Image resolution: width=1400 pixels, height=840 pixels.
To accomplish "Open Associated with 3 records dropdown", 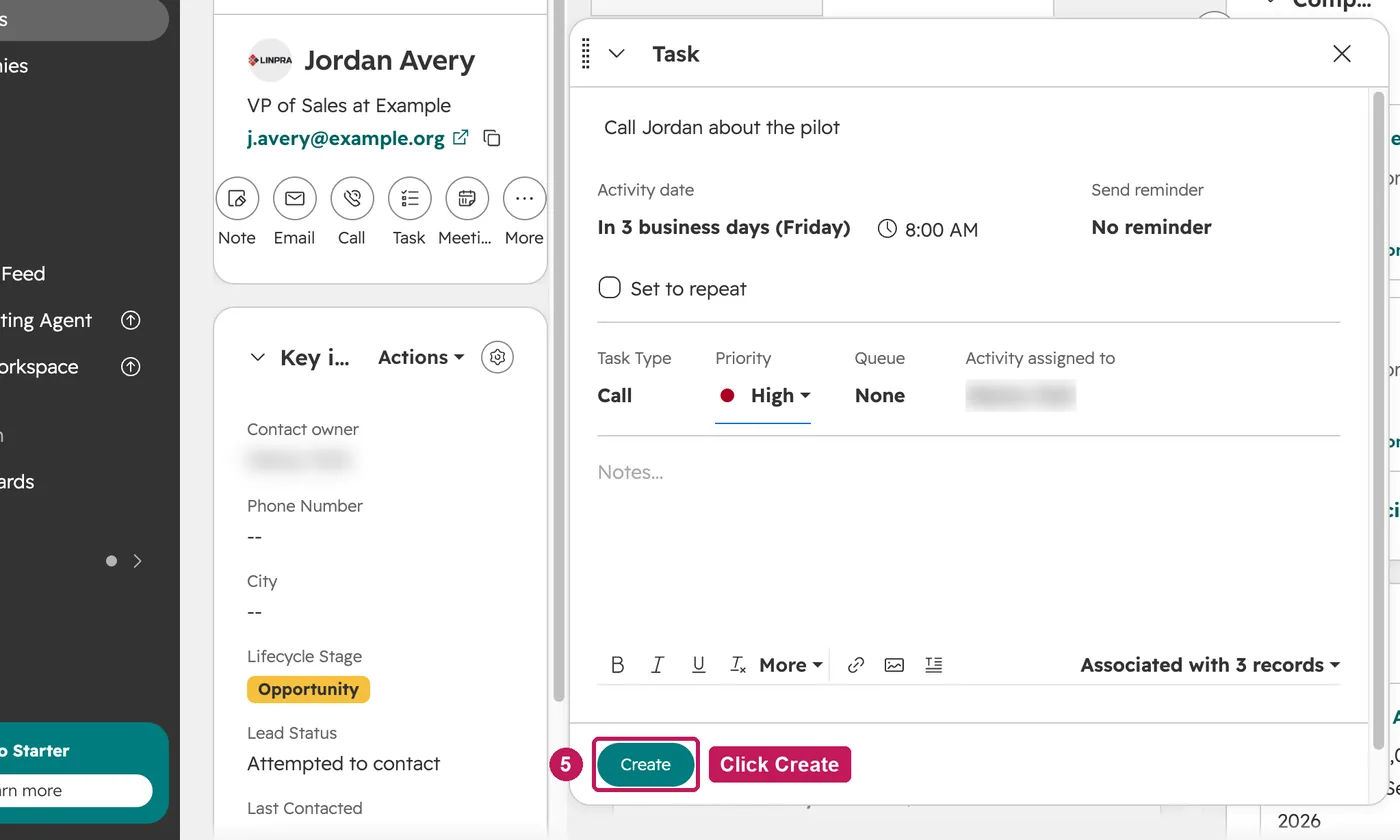I will (1210, 665).
